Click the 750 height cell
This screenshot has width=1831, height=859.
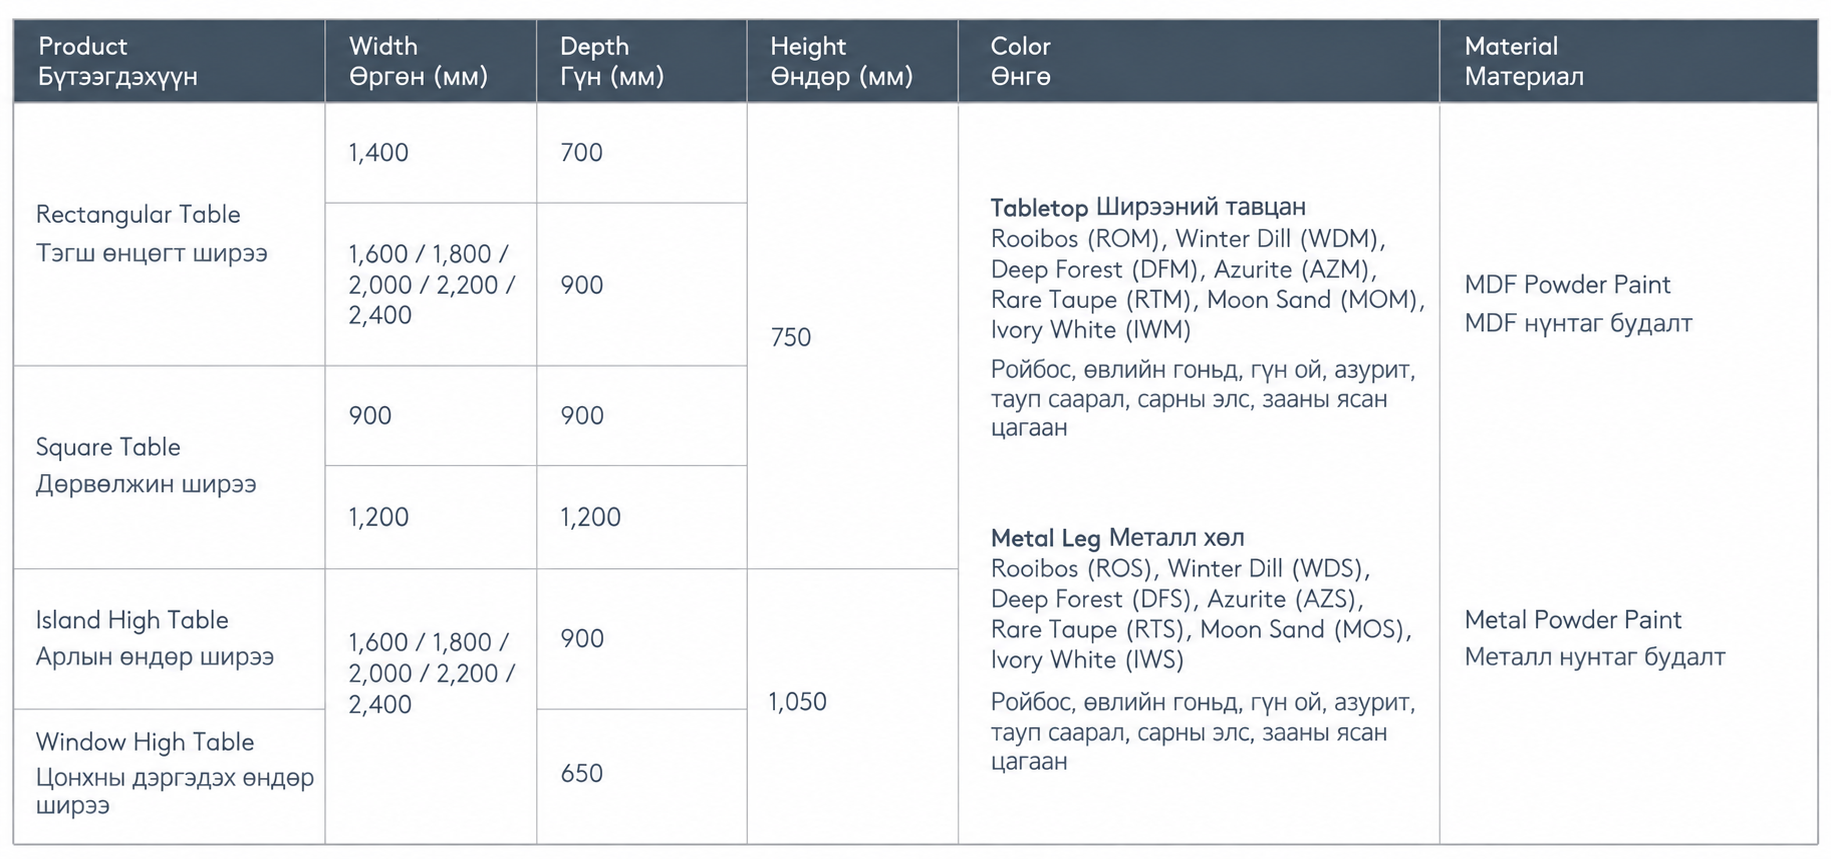pos(853,336)
